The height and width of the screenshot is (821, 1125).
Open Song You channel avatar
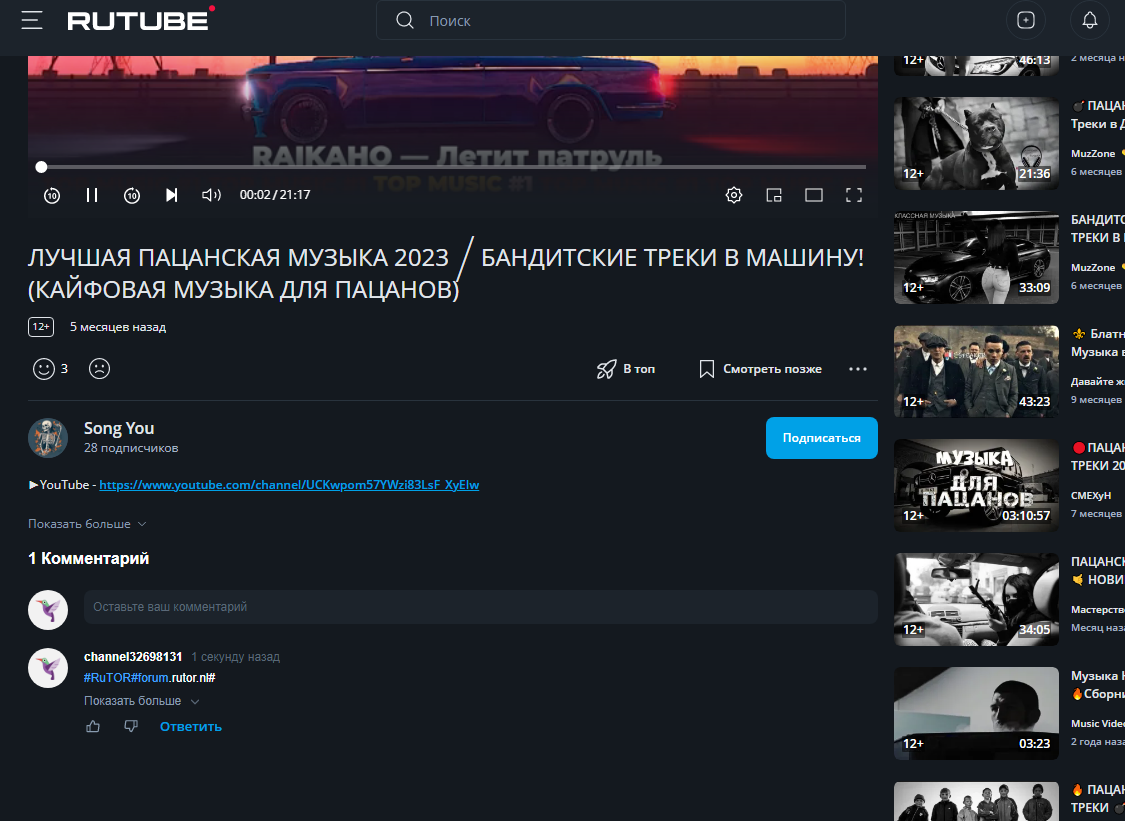48,438
